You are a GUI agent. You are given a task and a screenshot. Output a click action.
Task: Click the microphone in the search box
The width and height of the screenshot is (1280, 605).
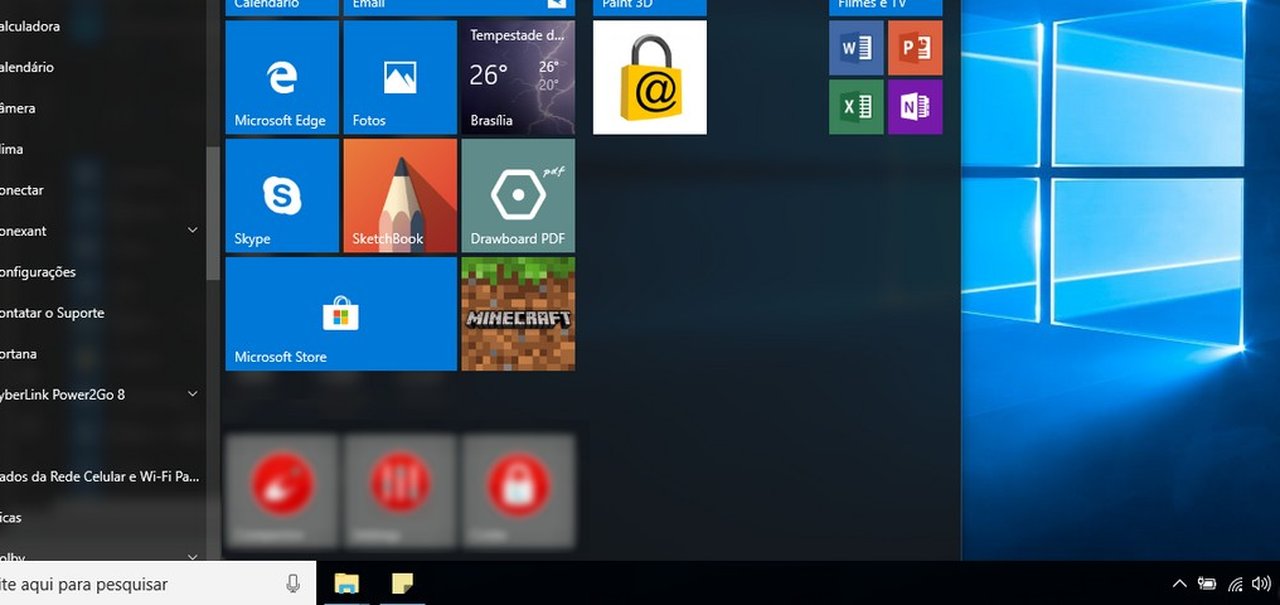293,584
